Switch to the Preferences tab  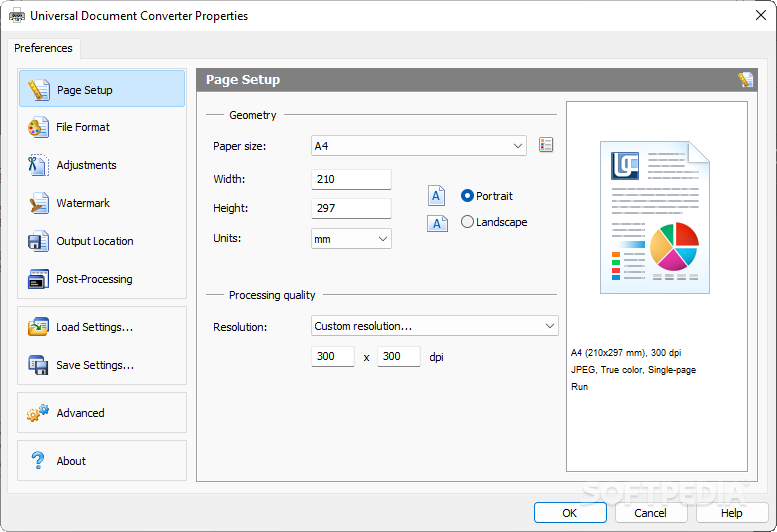click(x=44, y=48)
